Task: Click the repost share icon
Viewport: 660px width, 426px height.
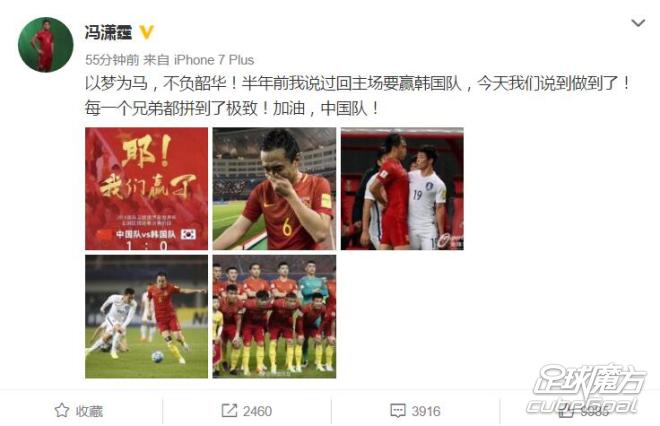Action: 229,411
